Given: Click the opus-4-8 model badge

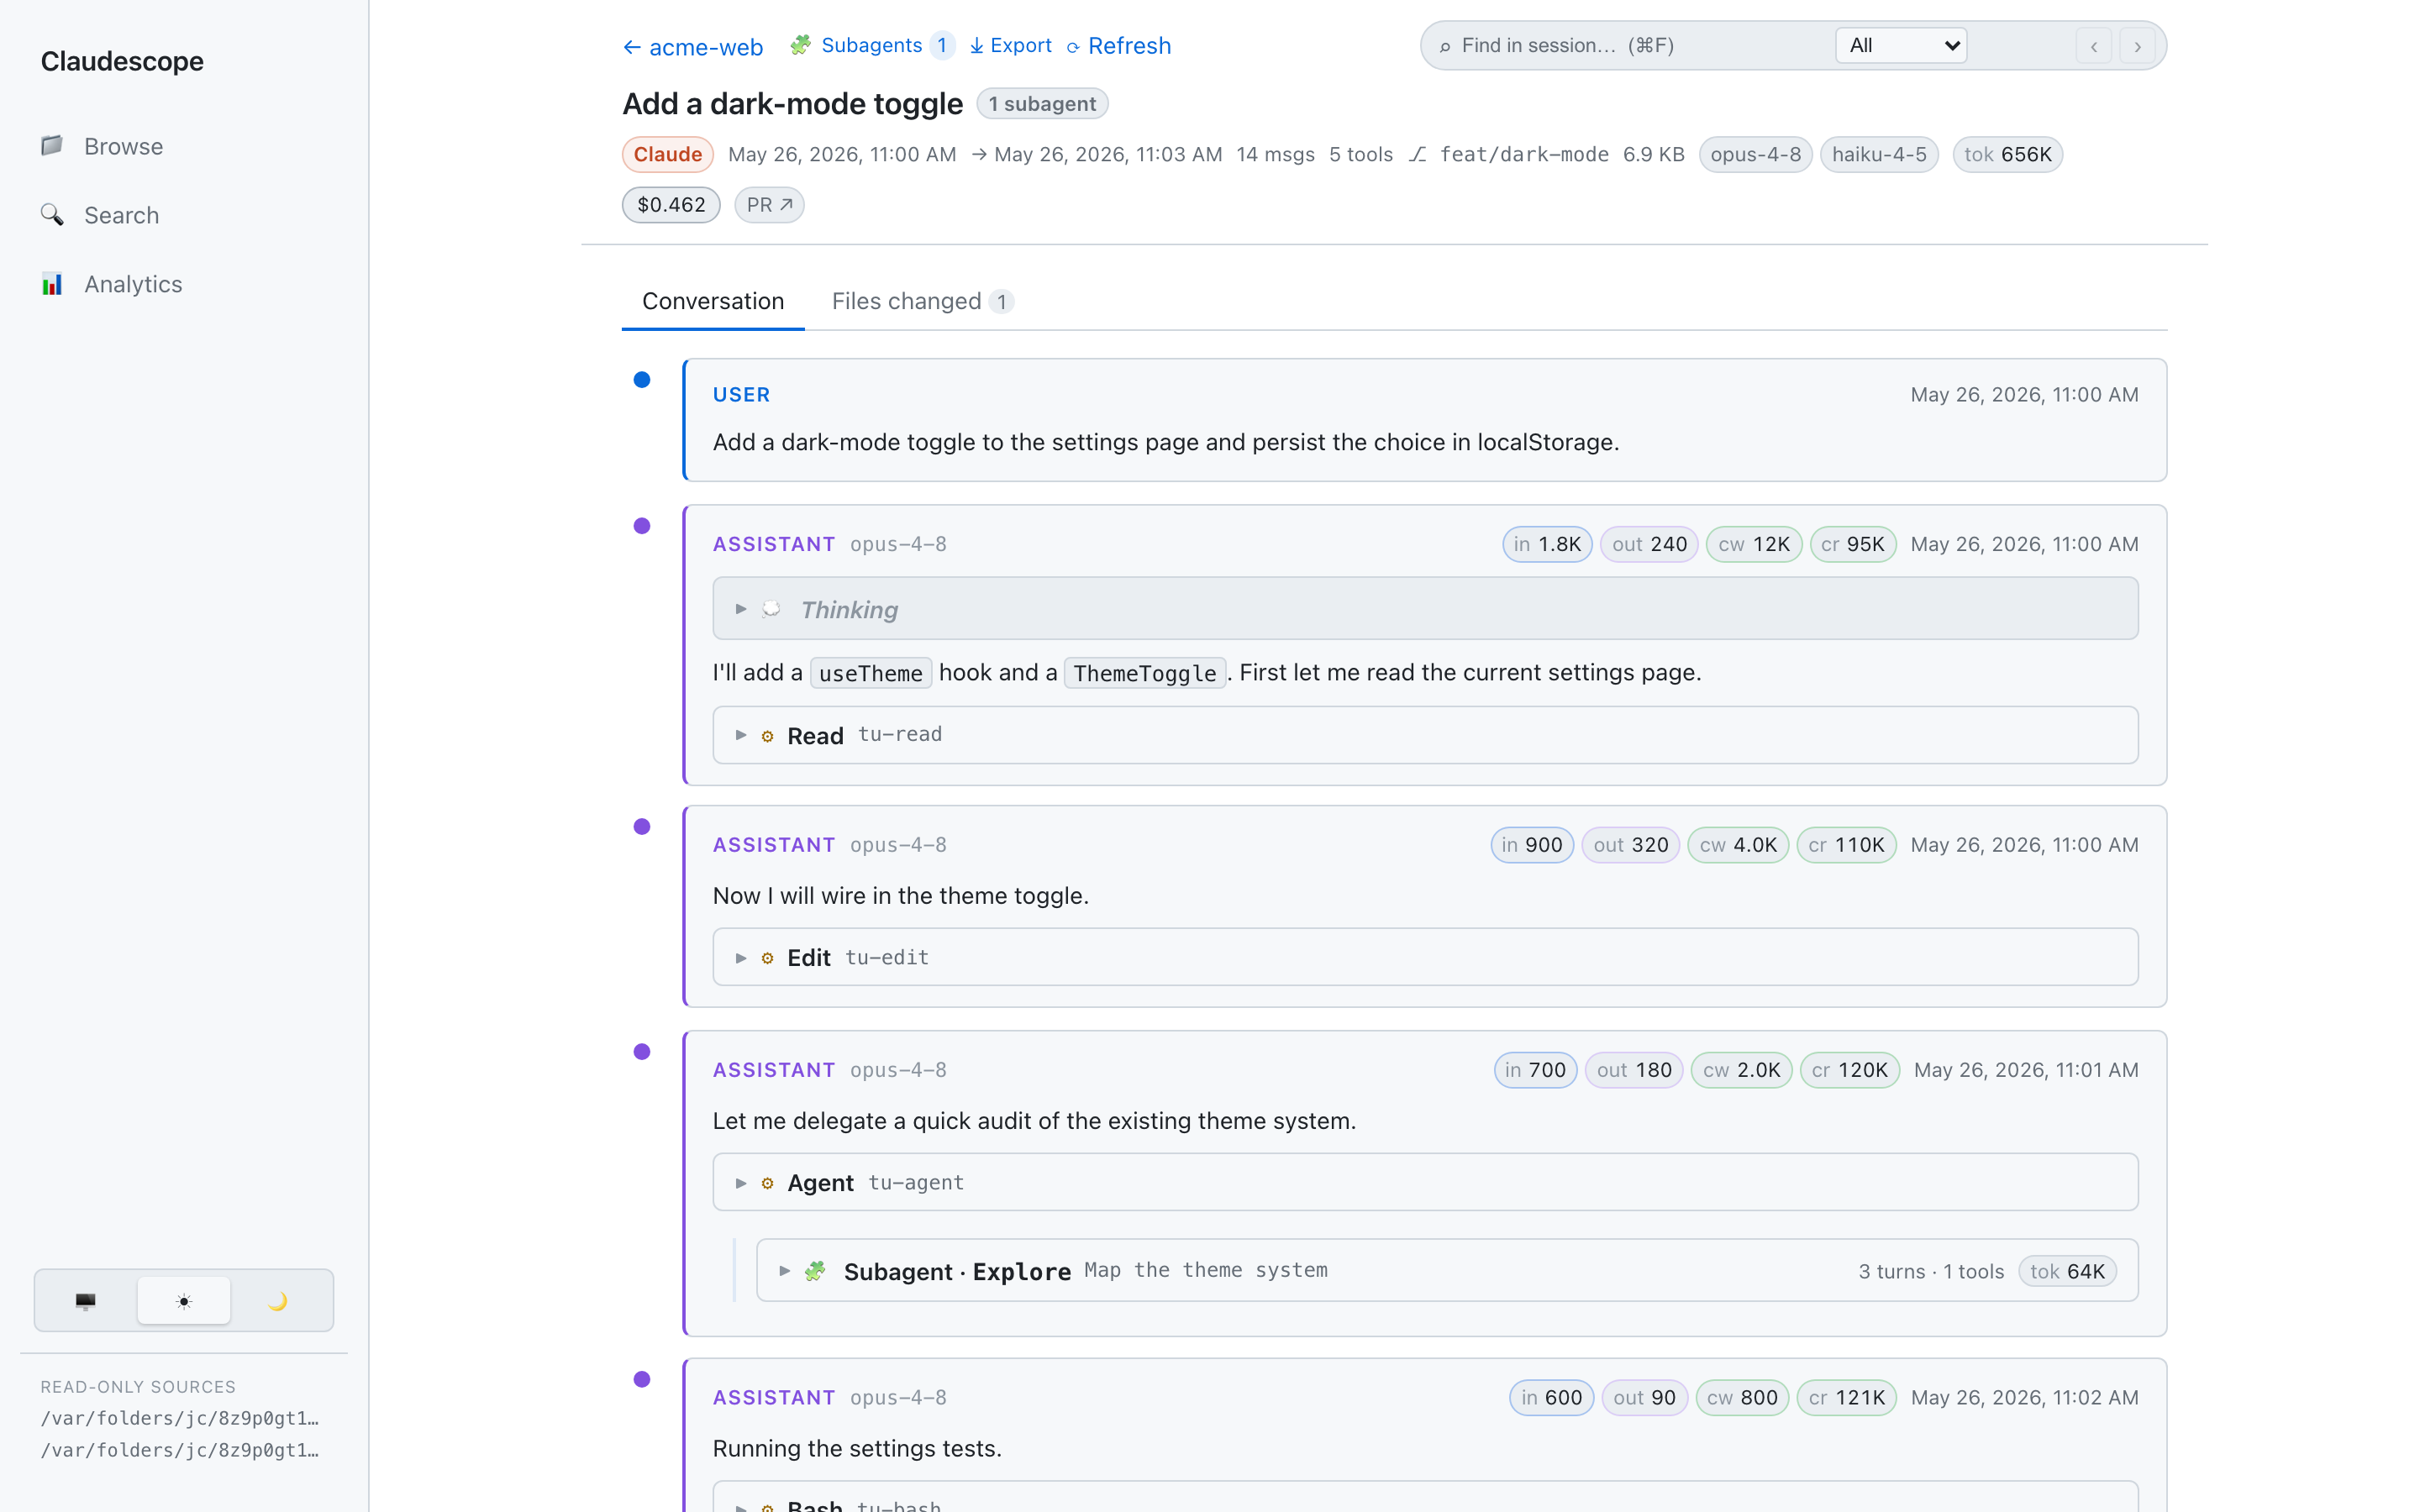Looking at the screenshot, I should tap(1755, 154).
